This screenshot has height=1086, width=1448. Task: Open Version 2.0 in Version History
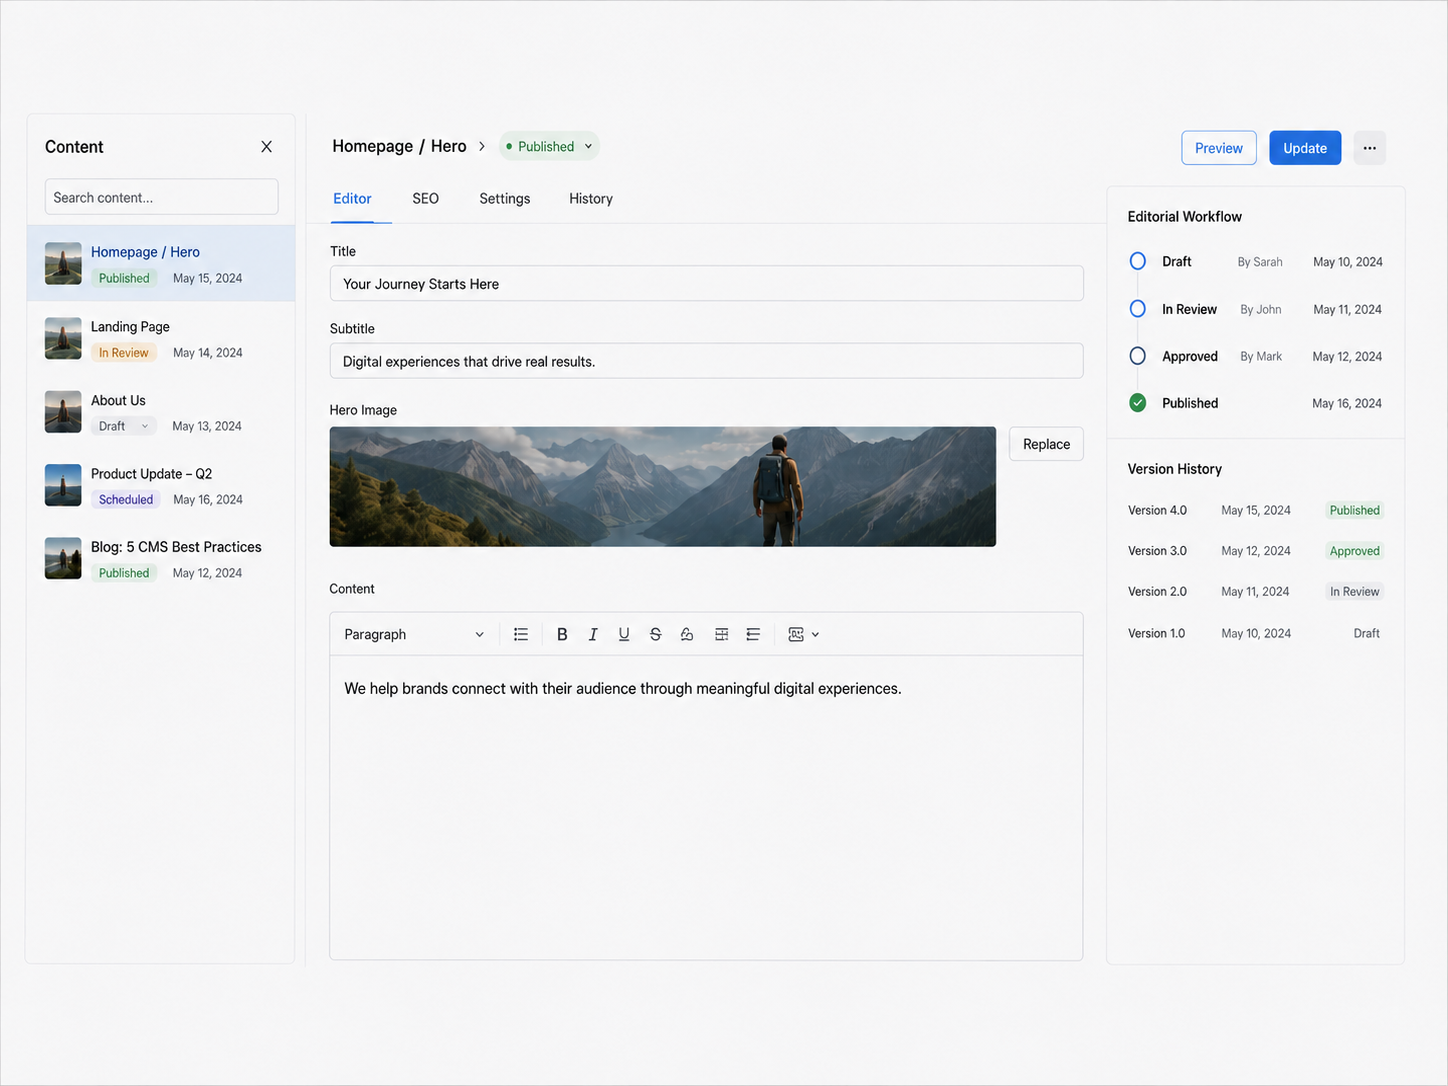point(1255,592)
